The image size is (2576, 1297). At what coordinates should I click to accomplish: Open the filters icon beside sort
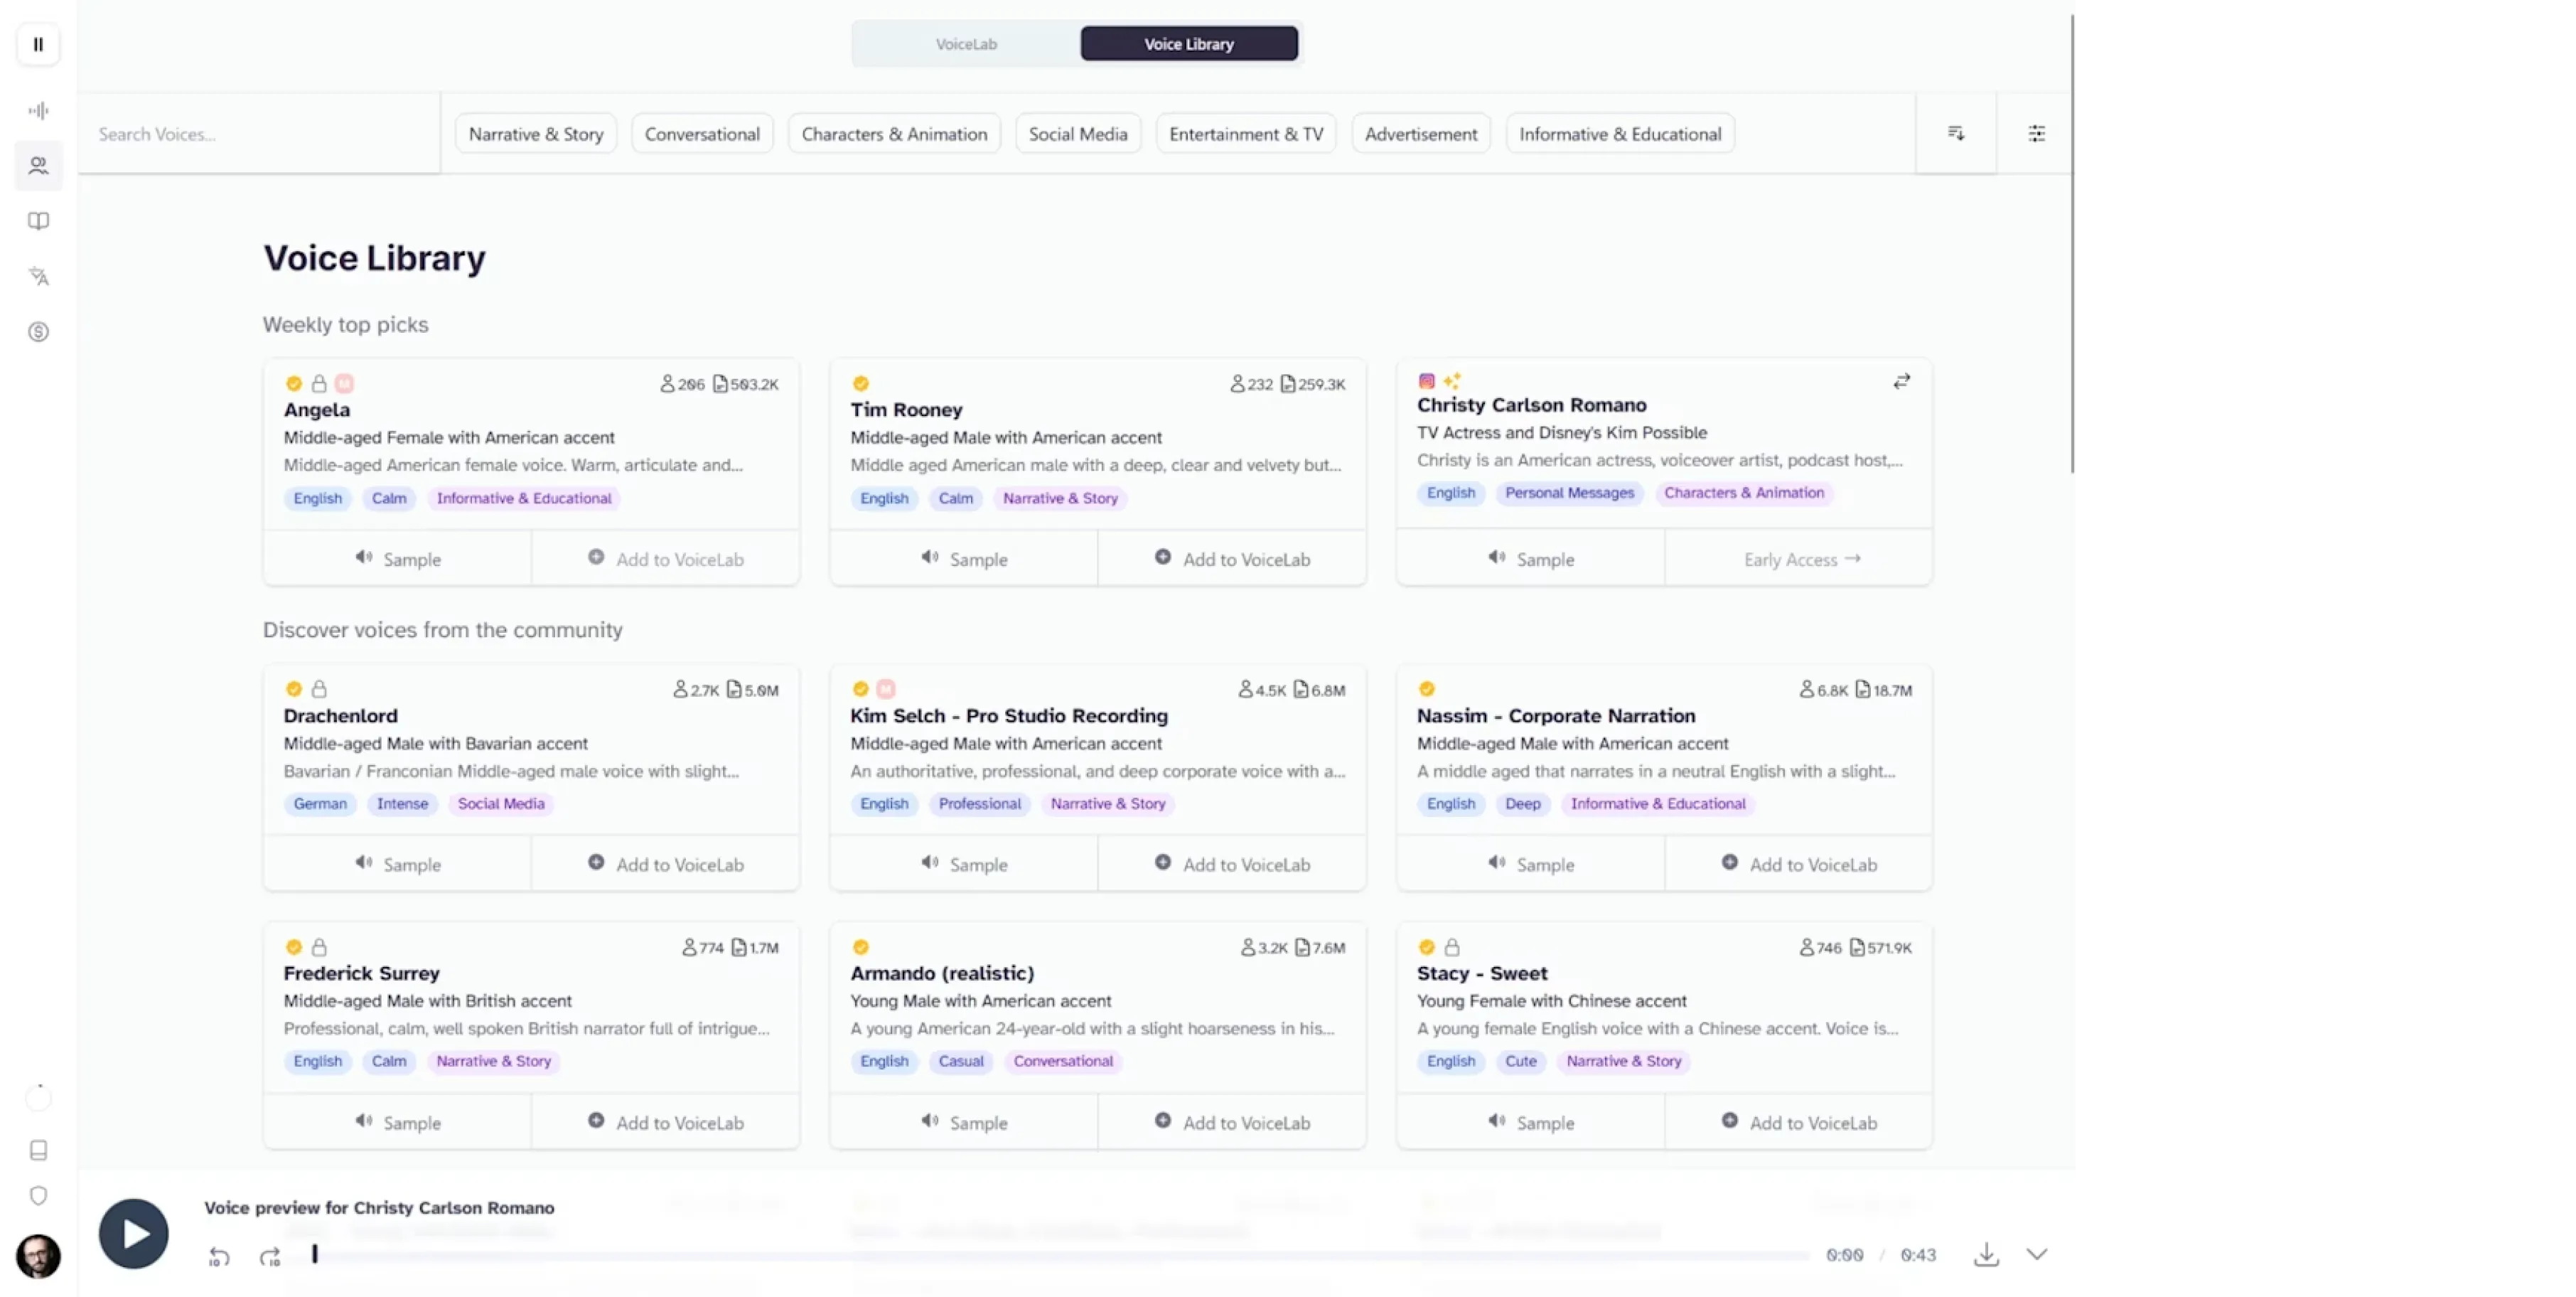pyautogui.click(x=2037, y=133)
